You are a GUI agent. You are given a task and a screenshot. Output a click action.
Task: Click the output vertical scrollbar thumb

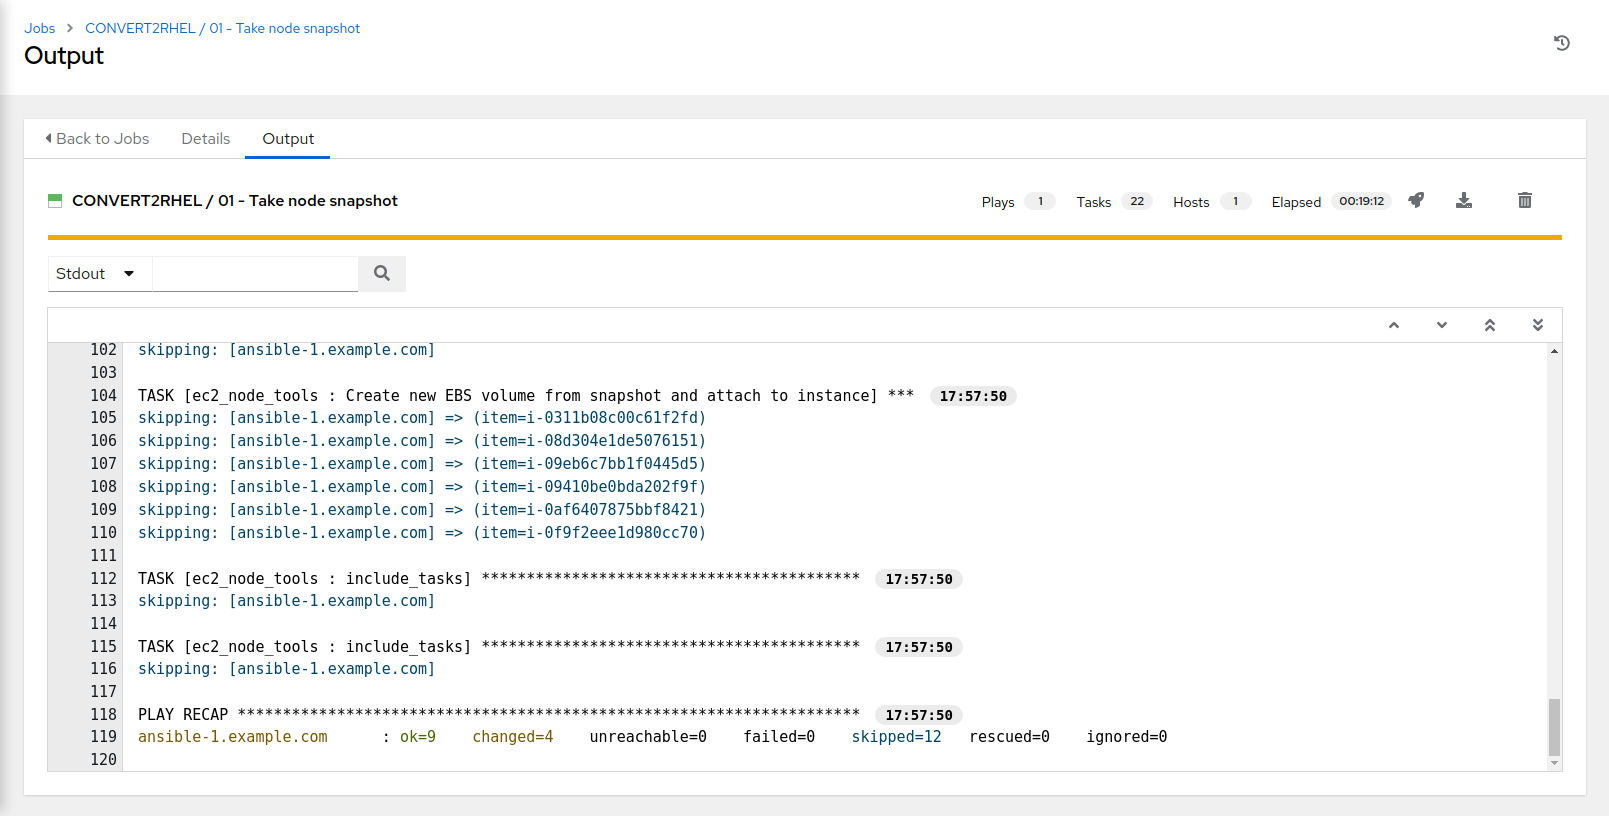[x=1554, y=727]
